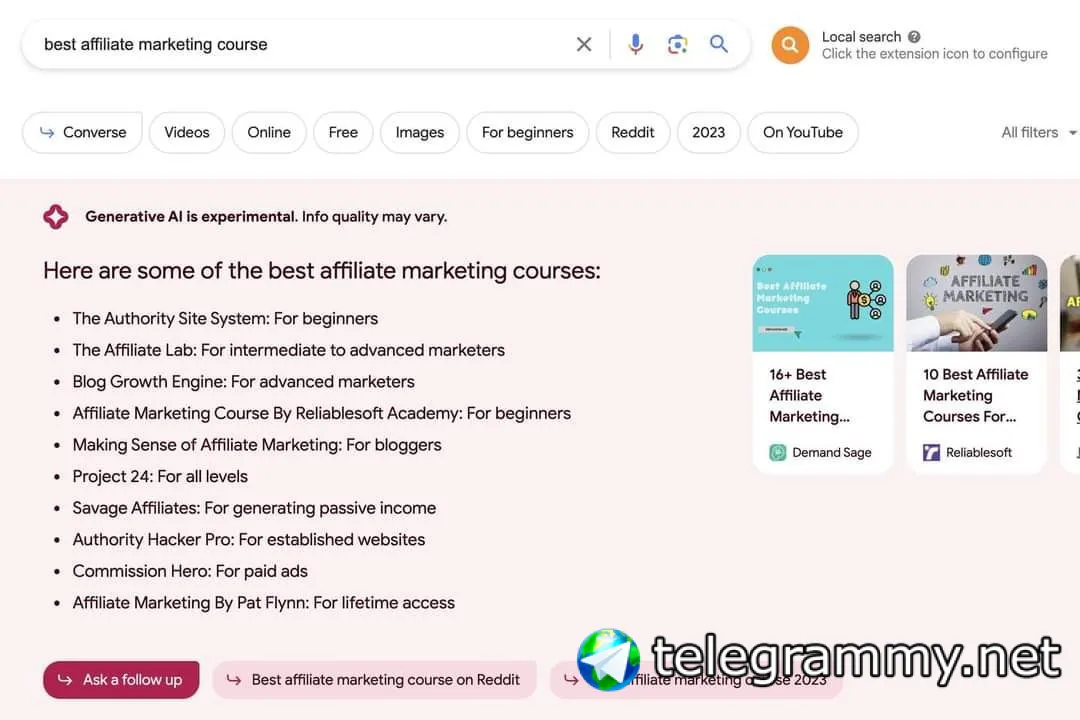Open the 10 Best Affiliate Marketing Courses title
This screenshot has width=1080, height=720.
pyautogui.click(x=976, y=395)
